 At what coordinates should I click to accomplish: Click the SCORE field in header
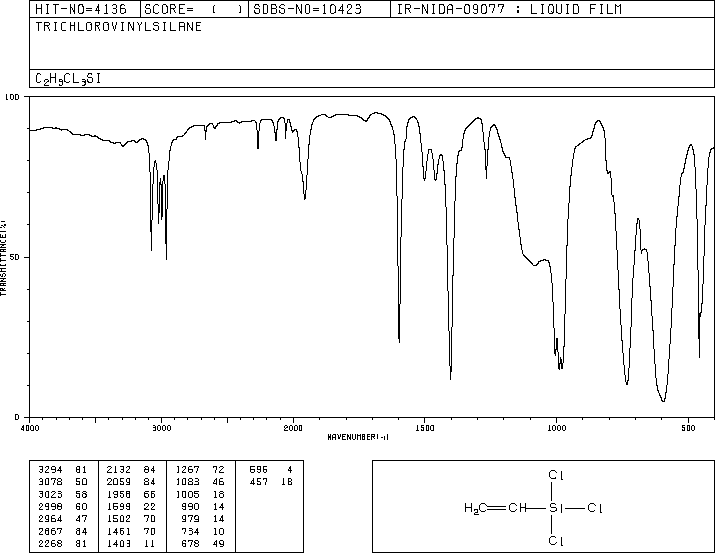click(193, 9)
